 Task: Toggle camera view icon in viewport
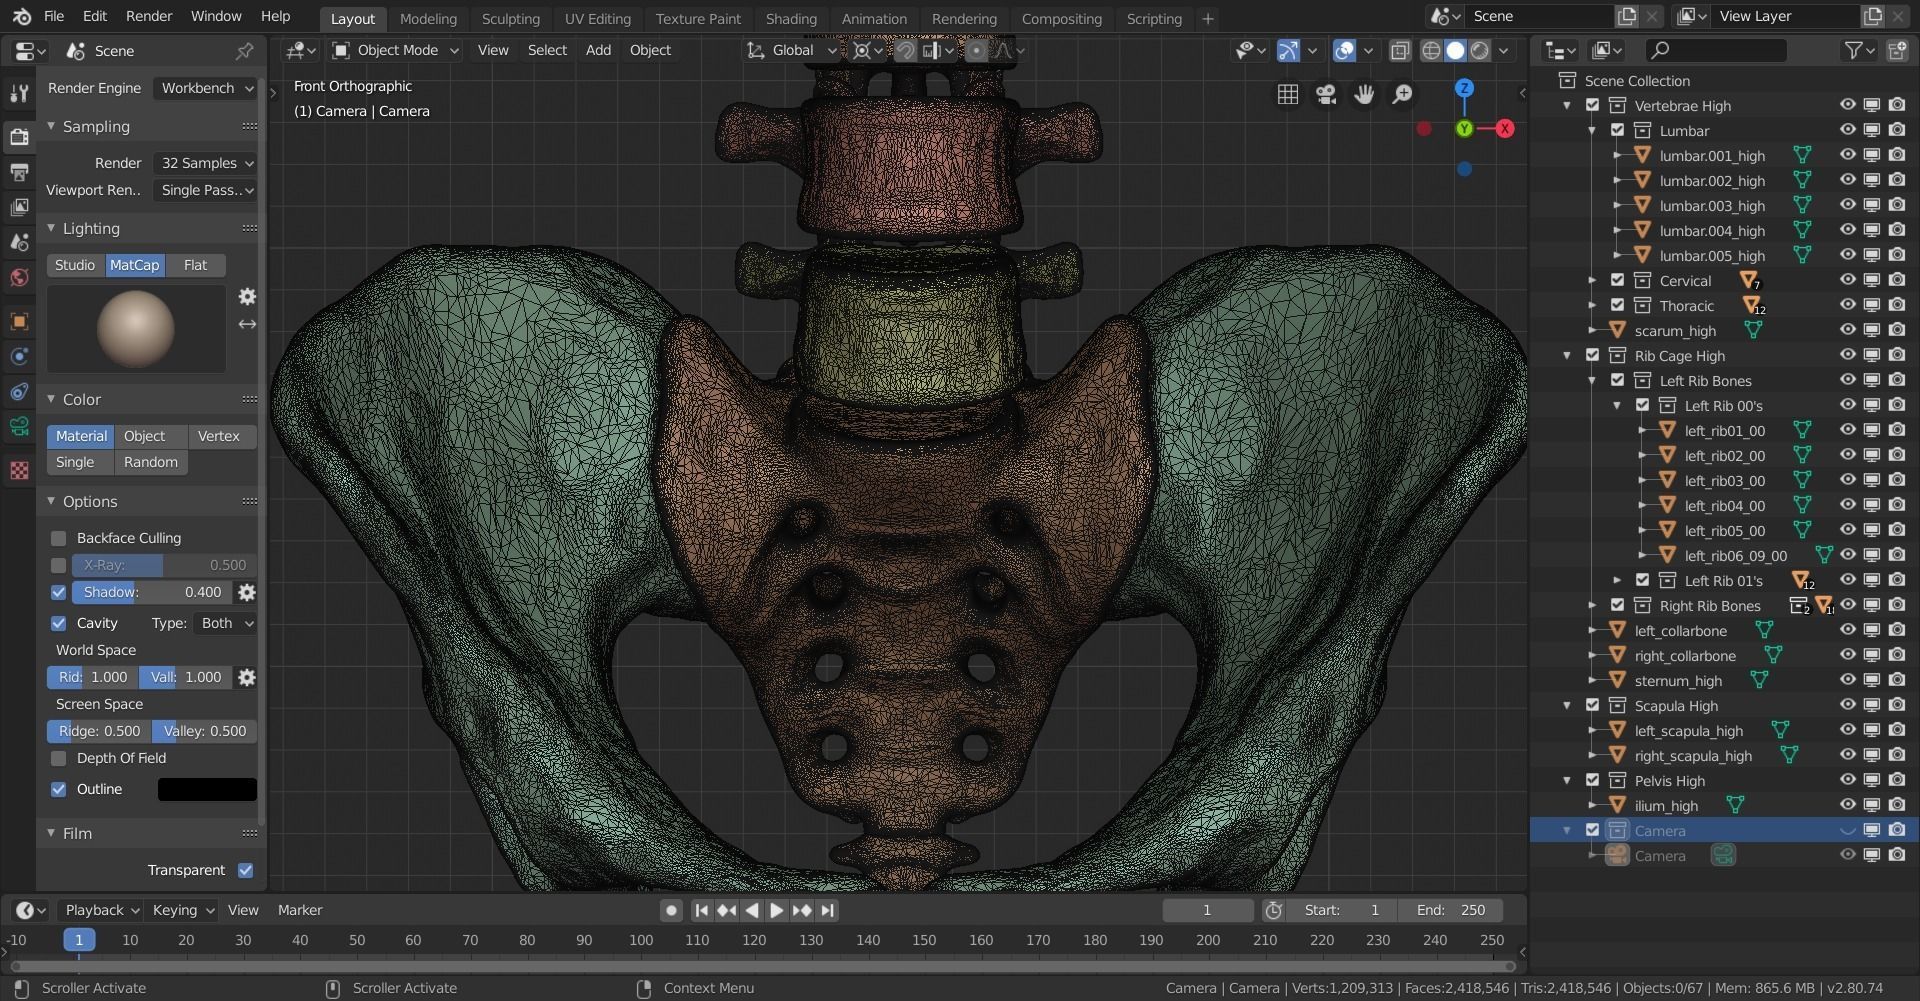1326,94
